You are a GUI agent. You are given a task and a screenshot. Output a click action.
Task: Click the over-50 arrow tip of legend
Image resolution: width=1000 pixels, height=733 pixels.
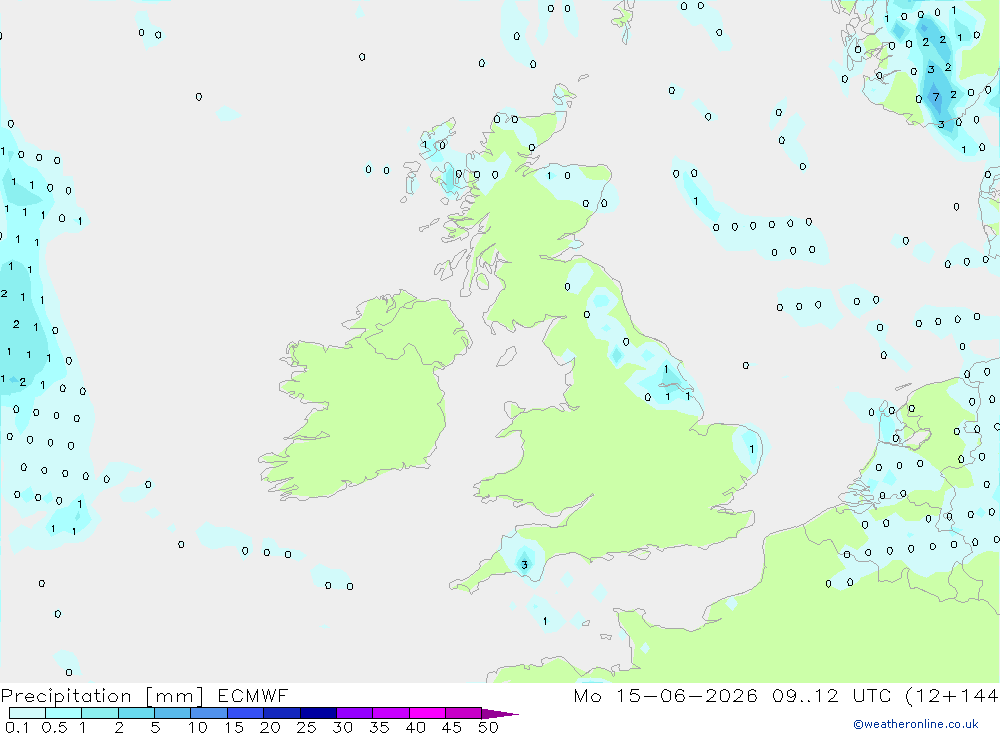point(501,713)
